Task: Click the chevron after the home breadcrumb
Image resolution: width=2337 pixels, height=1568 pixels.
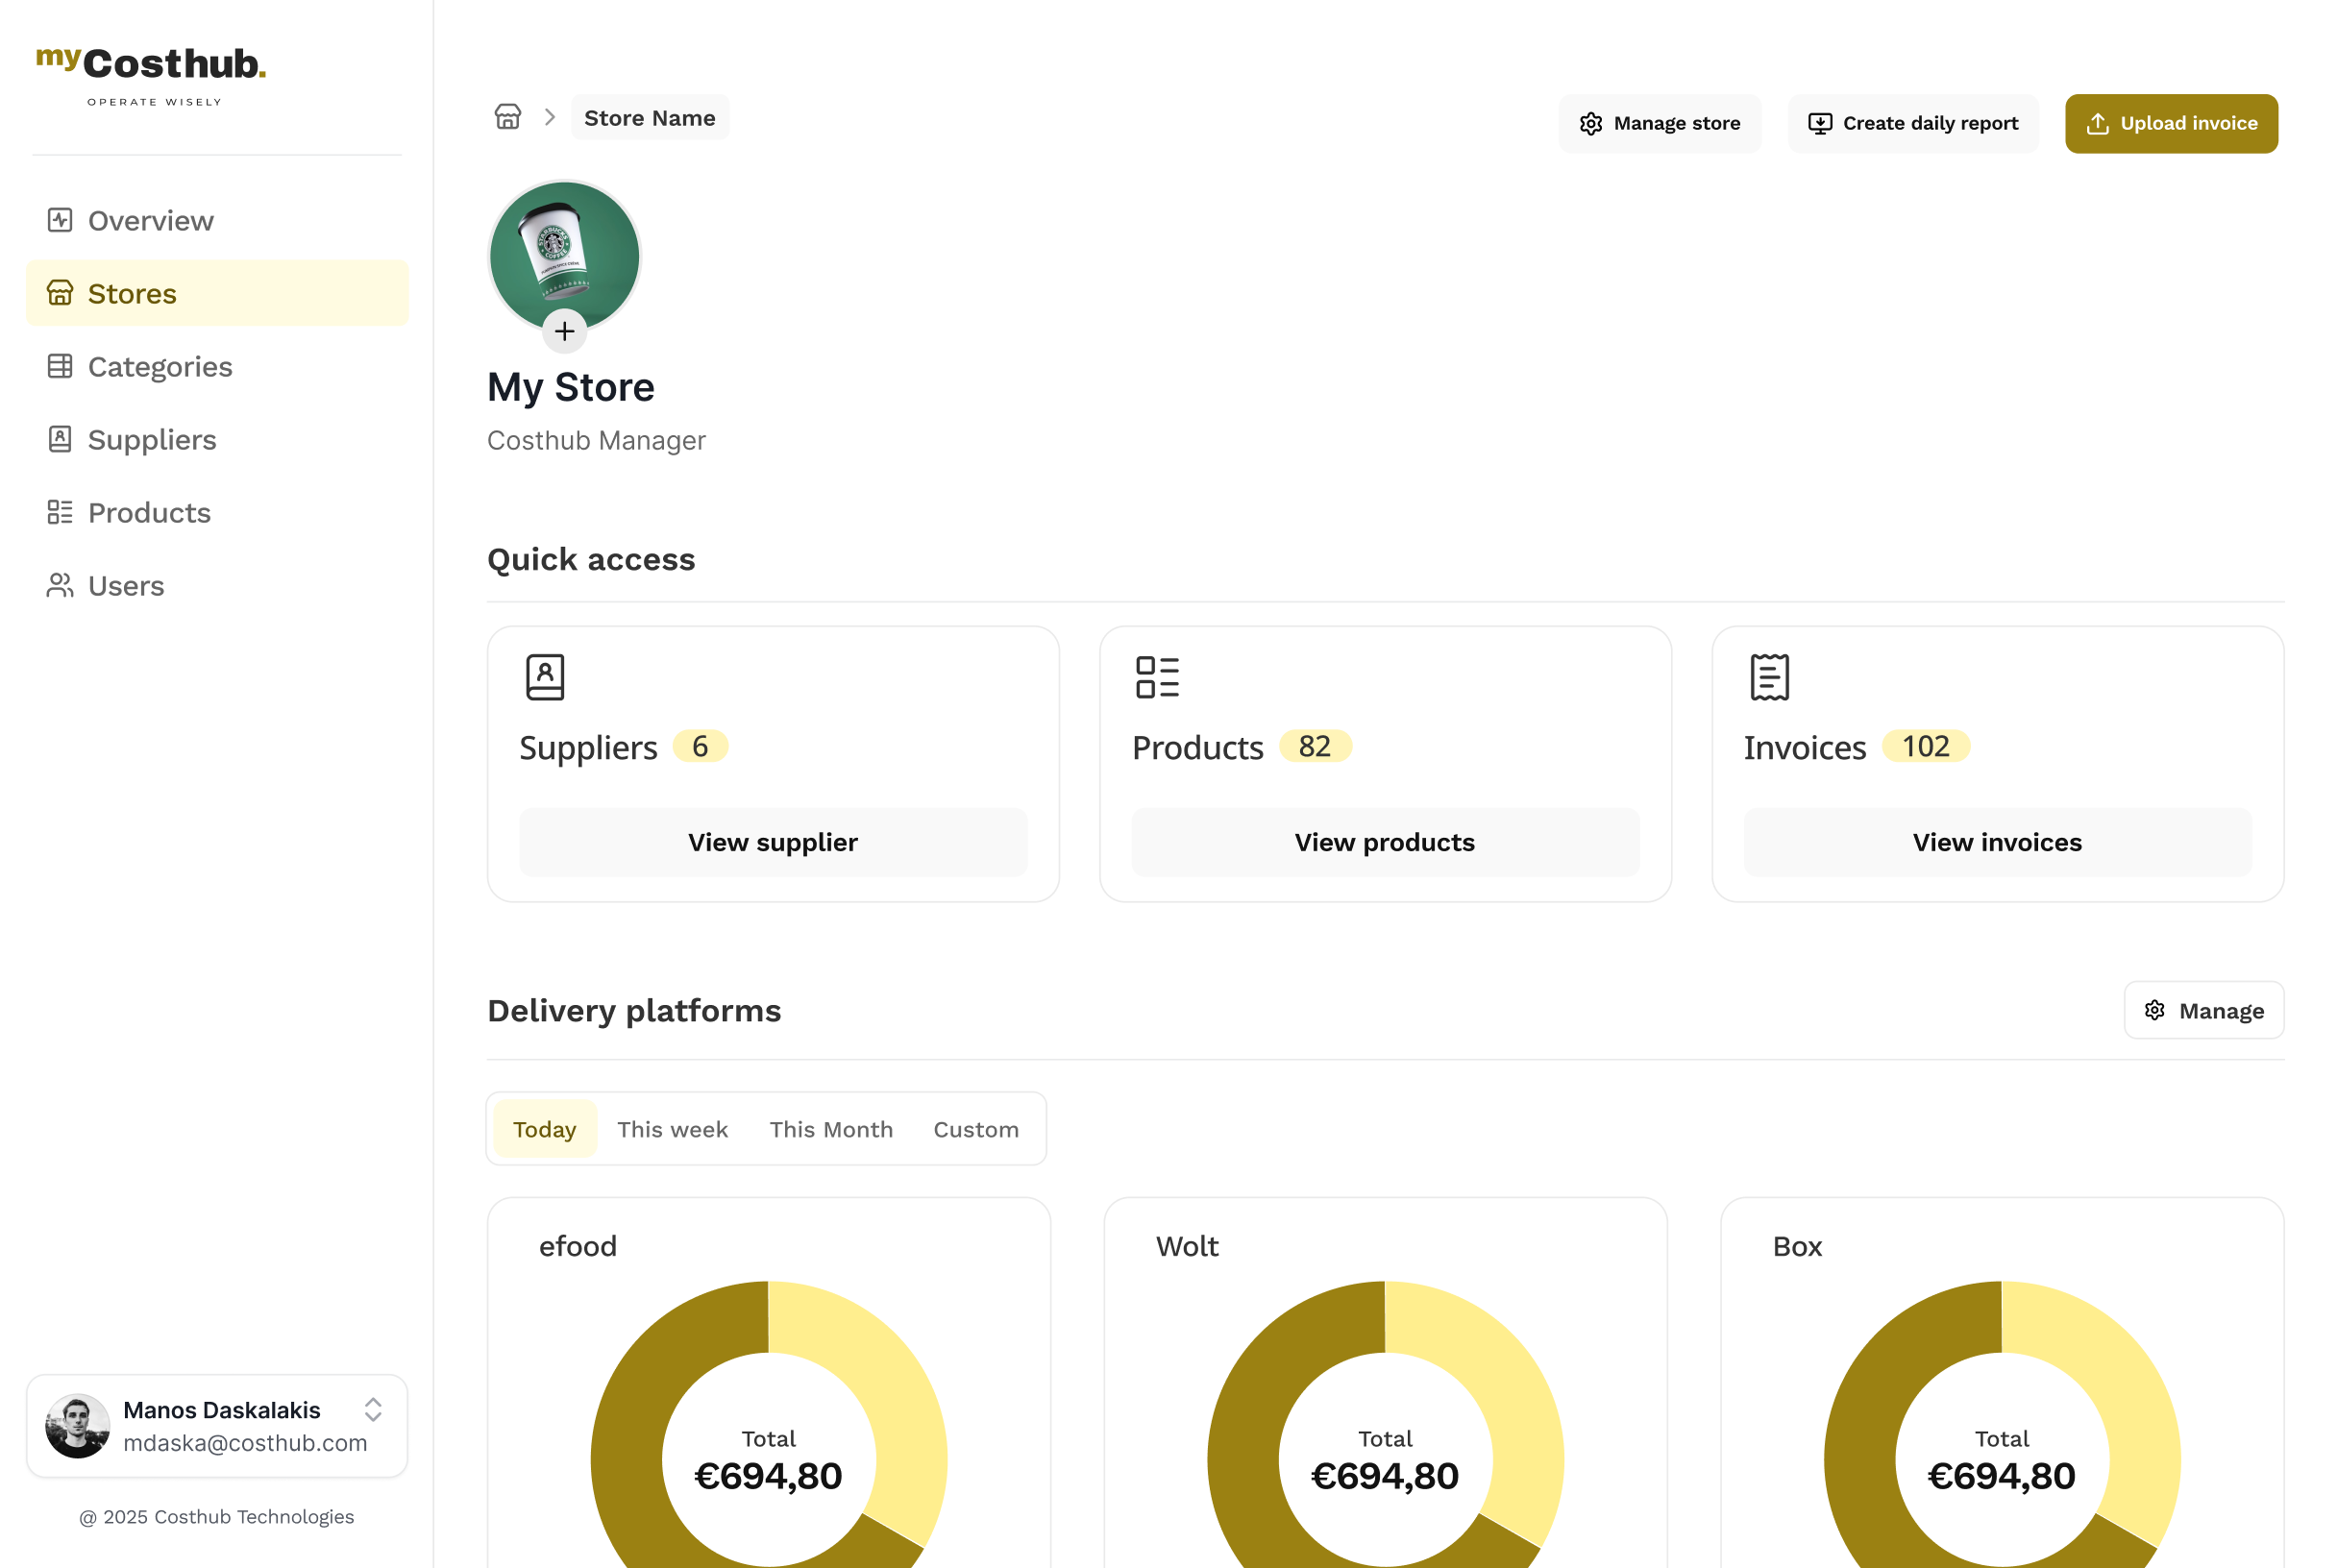Action: point(549,117)
